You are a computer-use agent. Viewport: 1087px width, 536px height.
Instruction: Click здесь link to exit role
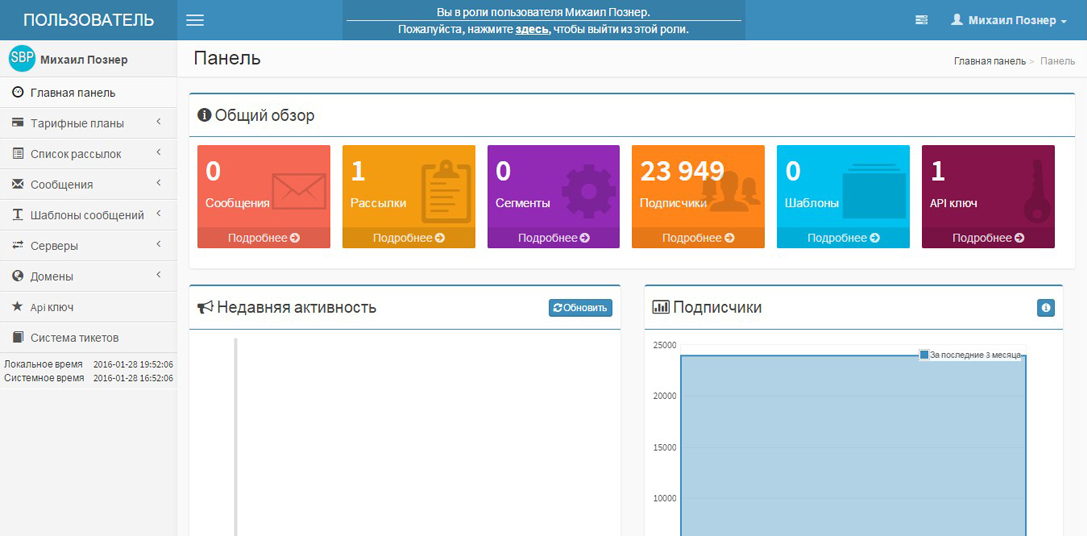532,30
